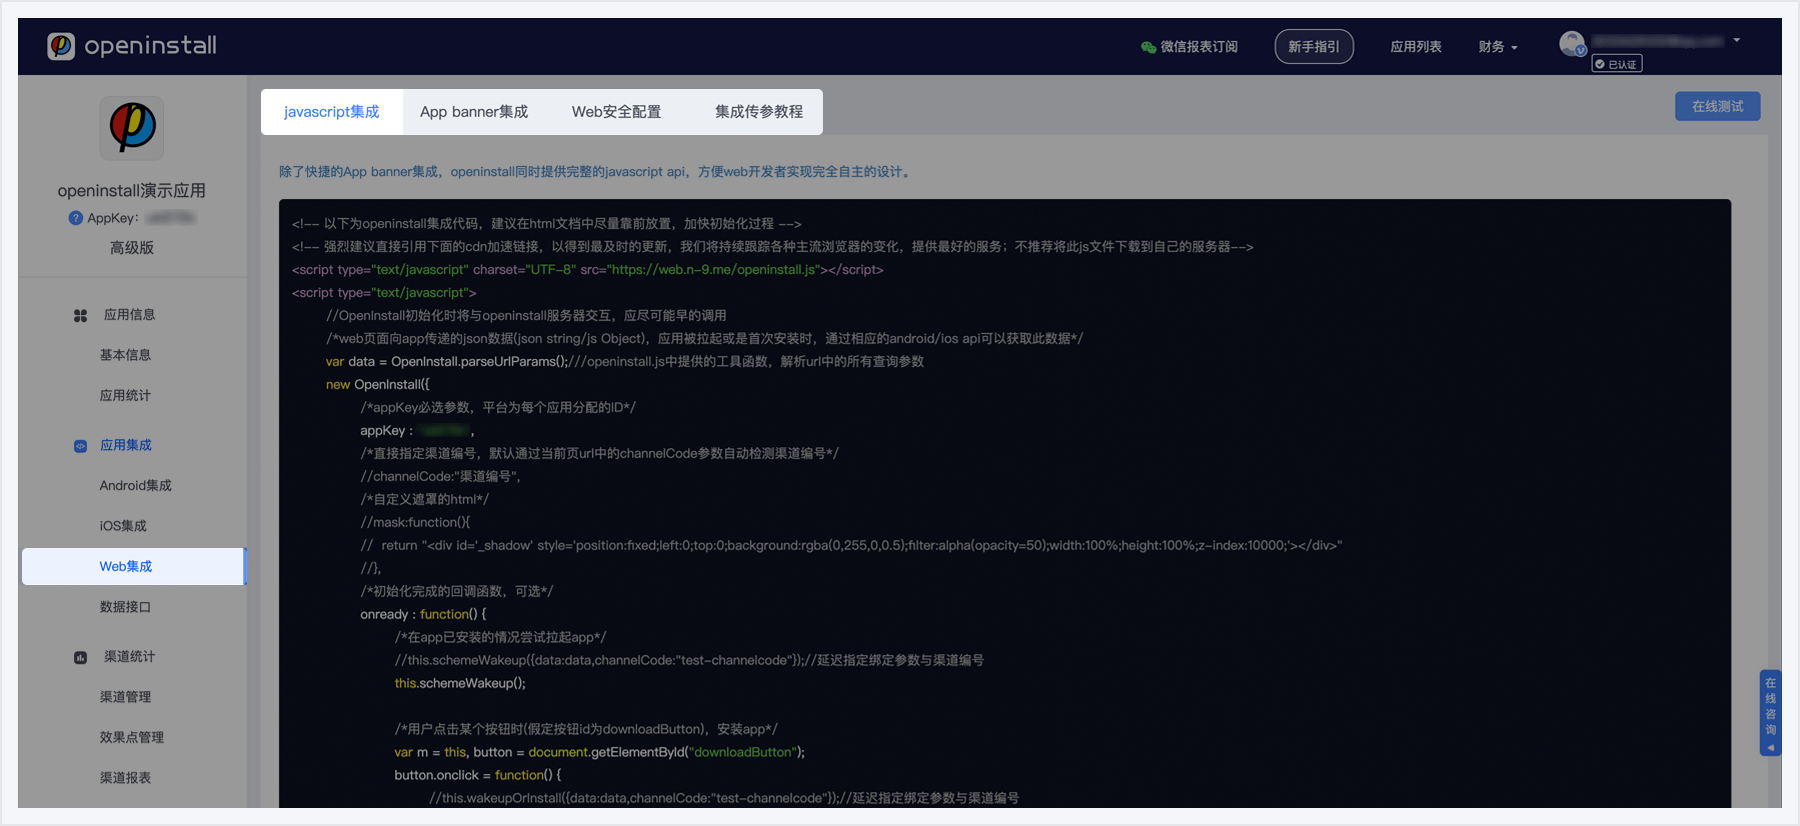Screen dimensions: 1800x826
Task: Click the 'var data = OpenInstall.parseUrlParams()' line
Action: coord(447,362)
